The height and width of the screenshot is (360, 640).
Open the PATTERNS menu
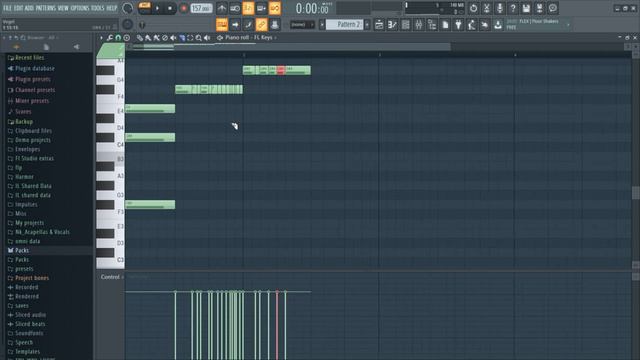[x=45, y=8]
